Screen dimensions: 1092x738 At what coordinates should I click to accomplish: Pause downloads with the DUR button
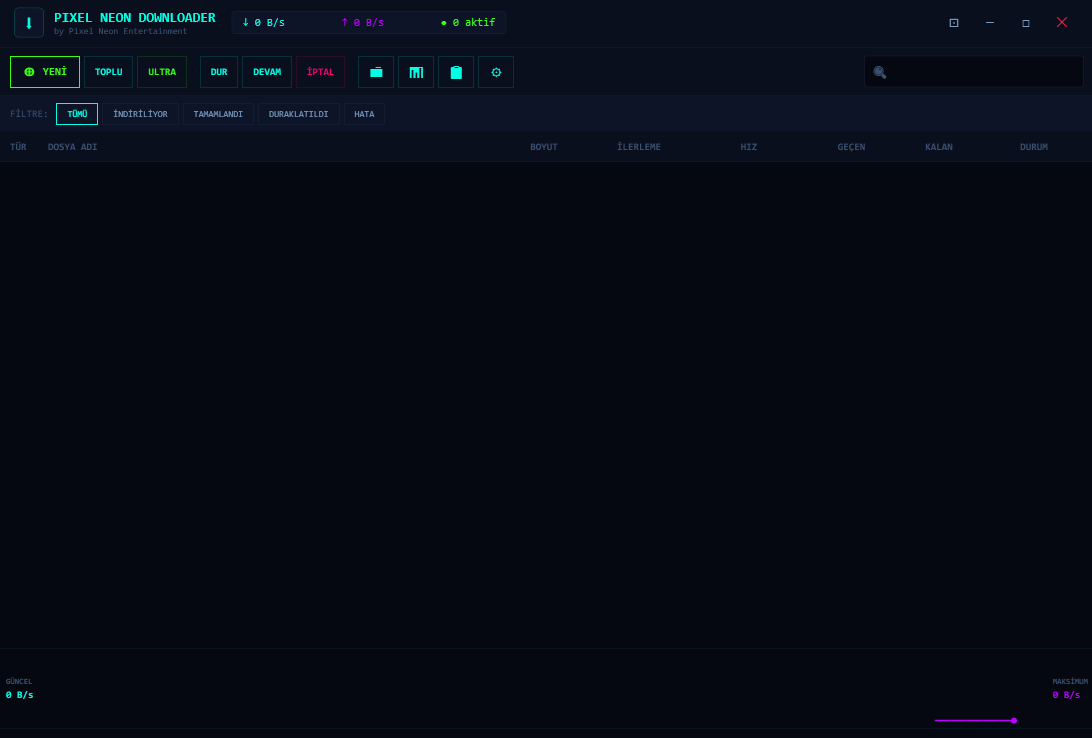(x=219, y=72)
